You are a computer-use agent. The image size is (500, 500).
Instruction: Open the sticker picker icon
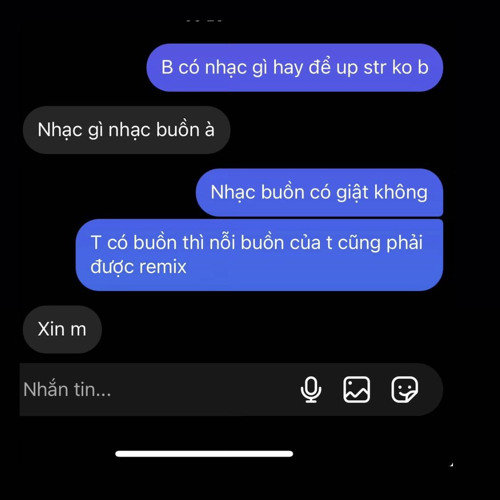pos(404,389)
